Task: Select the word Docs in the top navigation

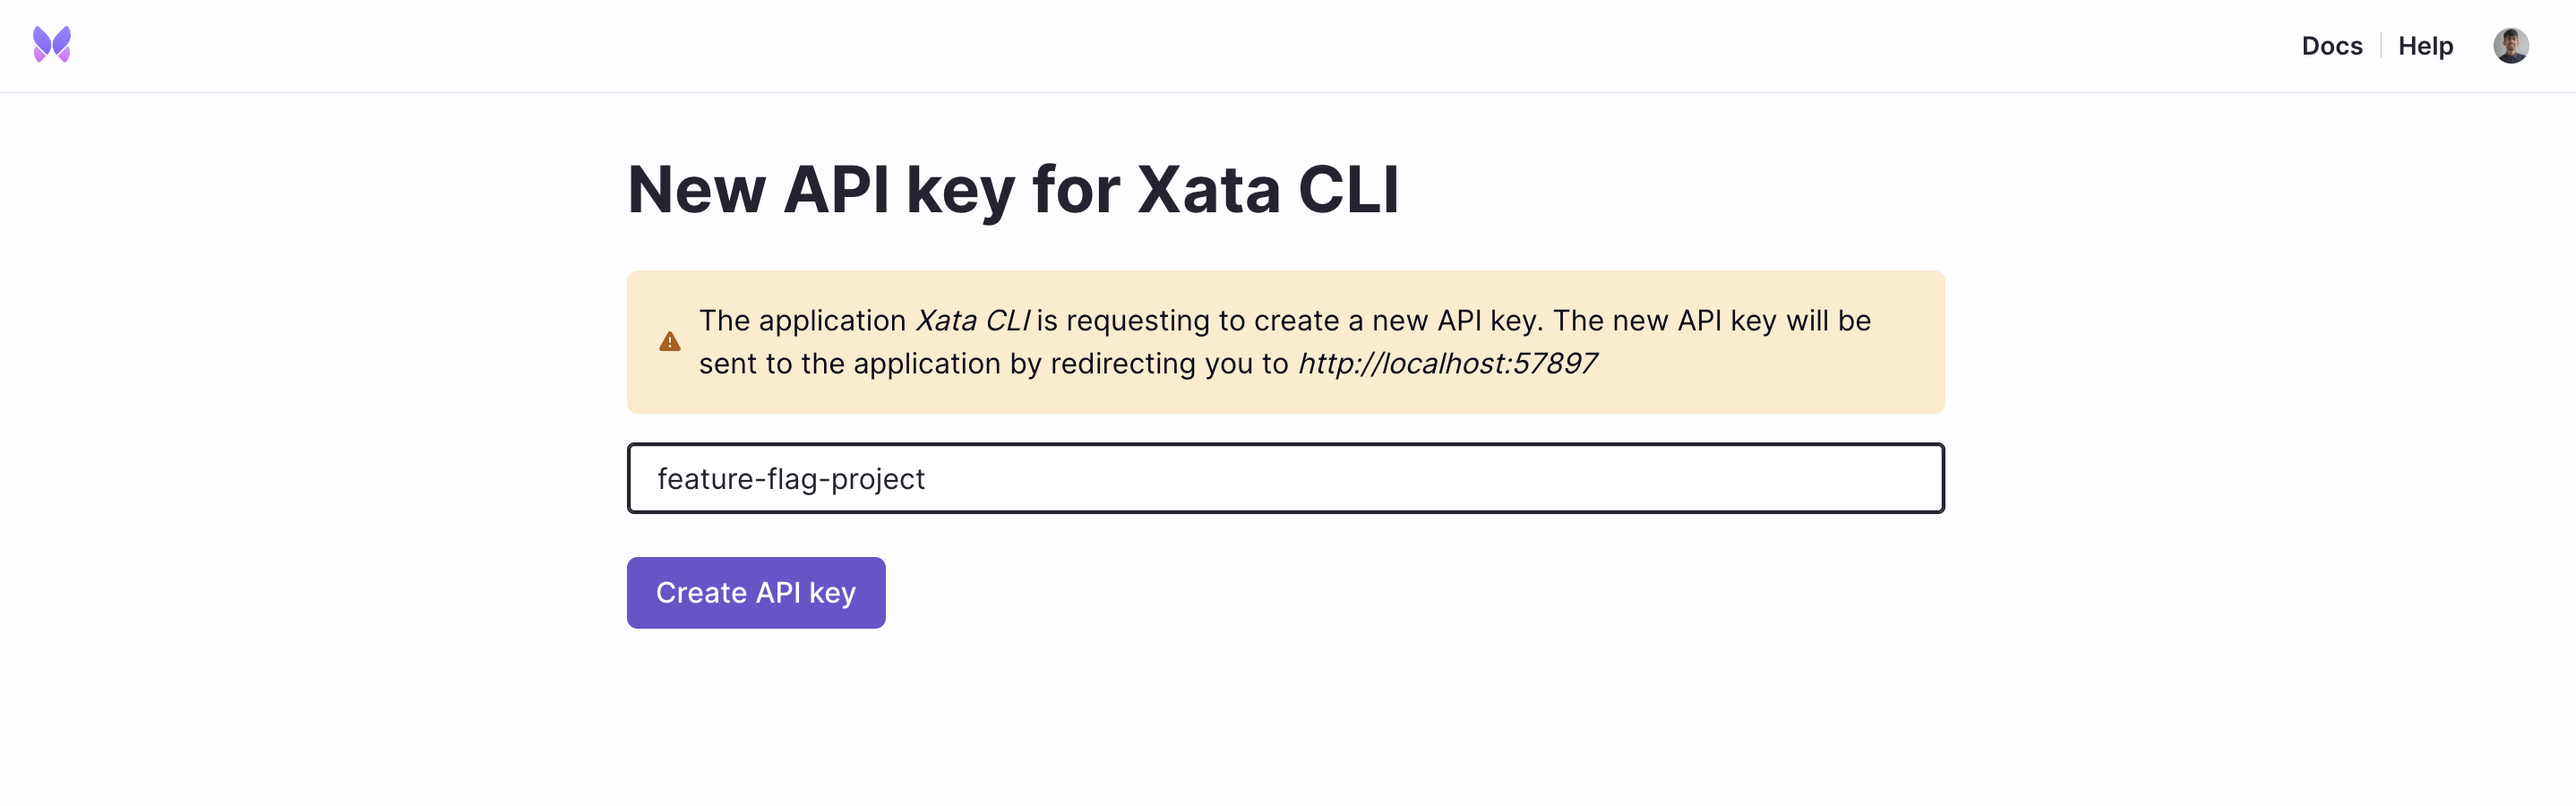Action: coord(2331,46)
